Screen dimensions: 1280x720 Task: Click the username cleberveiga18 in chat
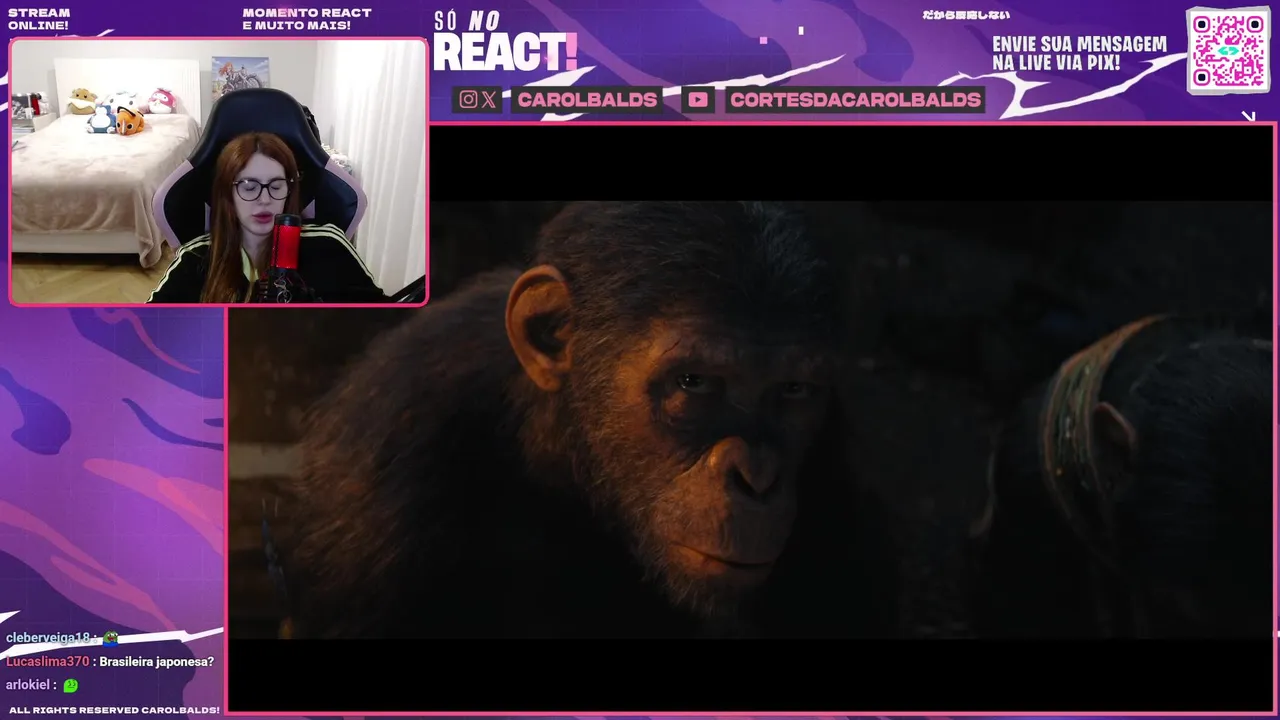pos(47,638)
